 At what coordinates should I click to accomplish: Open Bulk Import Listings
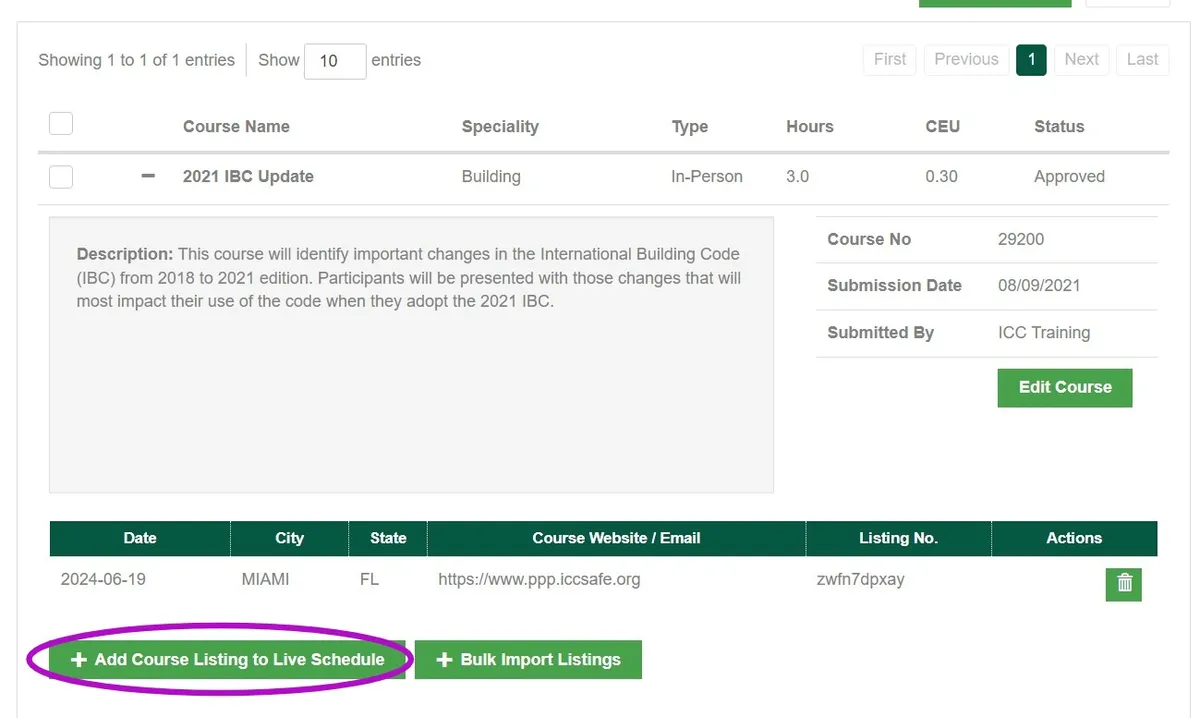pyautogui.click(x=528, y=659)
